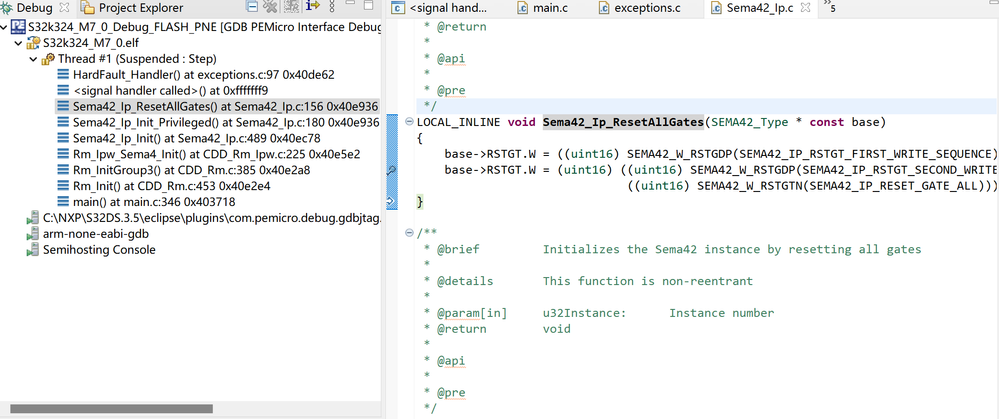This screenshot has height=419, width=999.
Task: Select arm-none-eabi-gdb process entry
Action: pos(96,234)
